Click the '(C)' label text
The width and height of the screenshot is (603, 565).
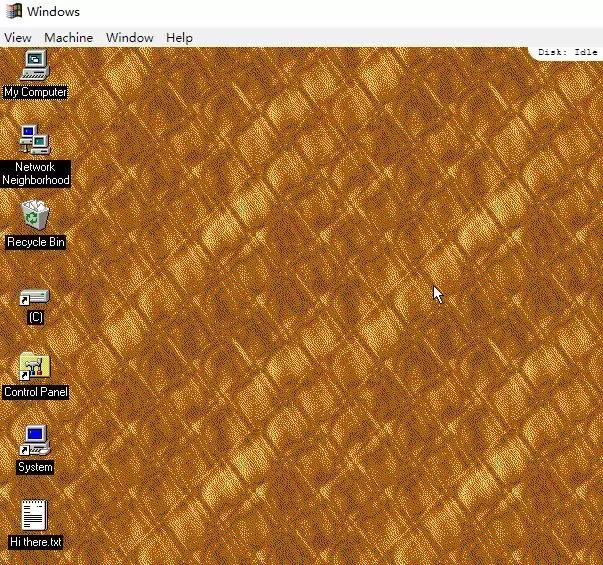(35, 317)
